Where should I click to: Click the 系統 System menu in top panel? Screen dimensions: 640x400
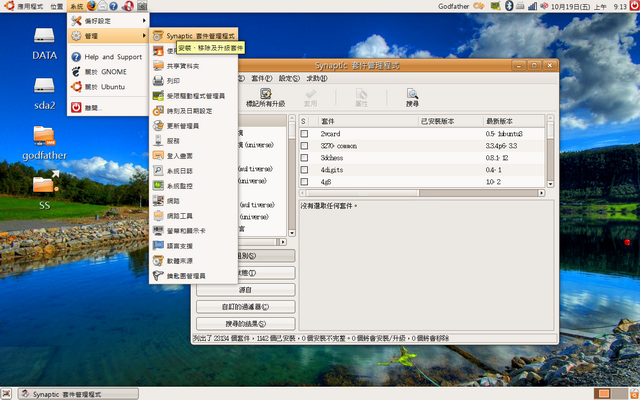pyautogui.click(x=76, y=7)
